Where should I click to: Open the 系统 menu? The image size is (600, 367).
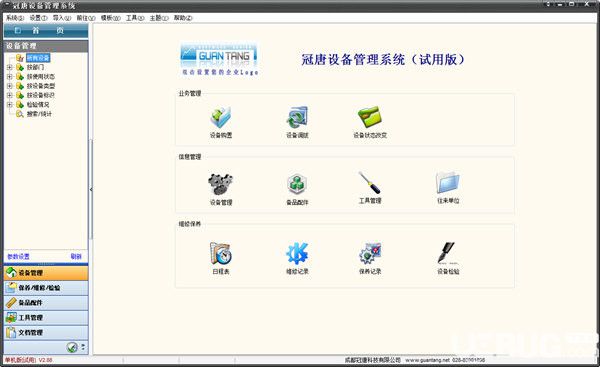(x=15, y=18)
